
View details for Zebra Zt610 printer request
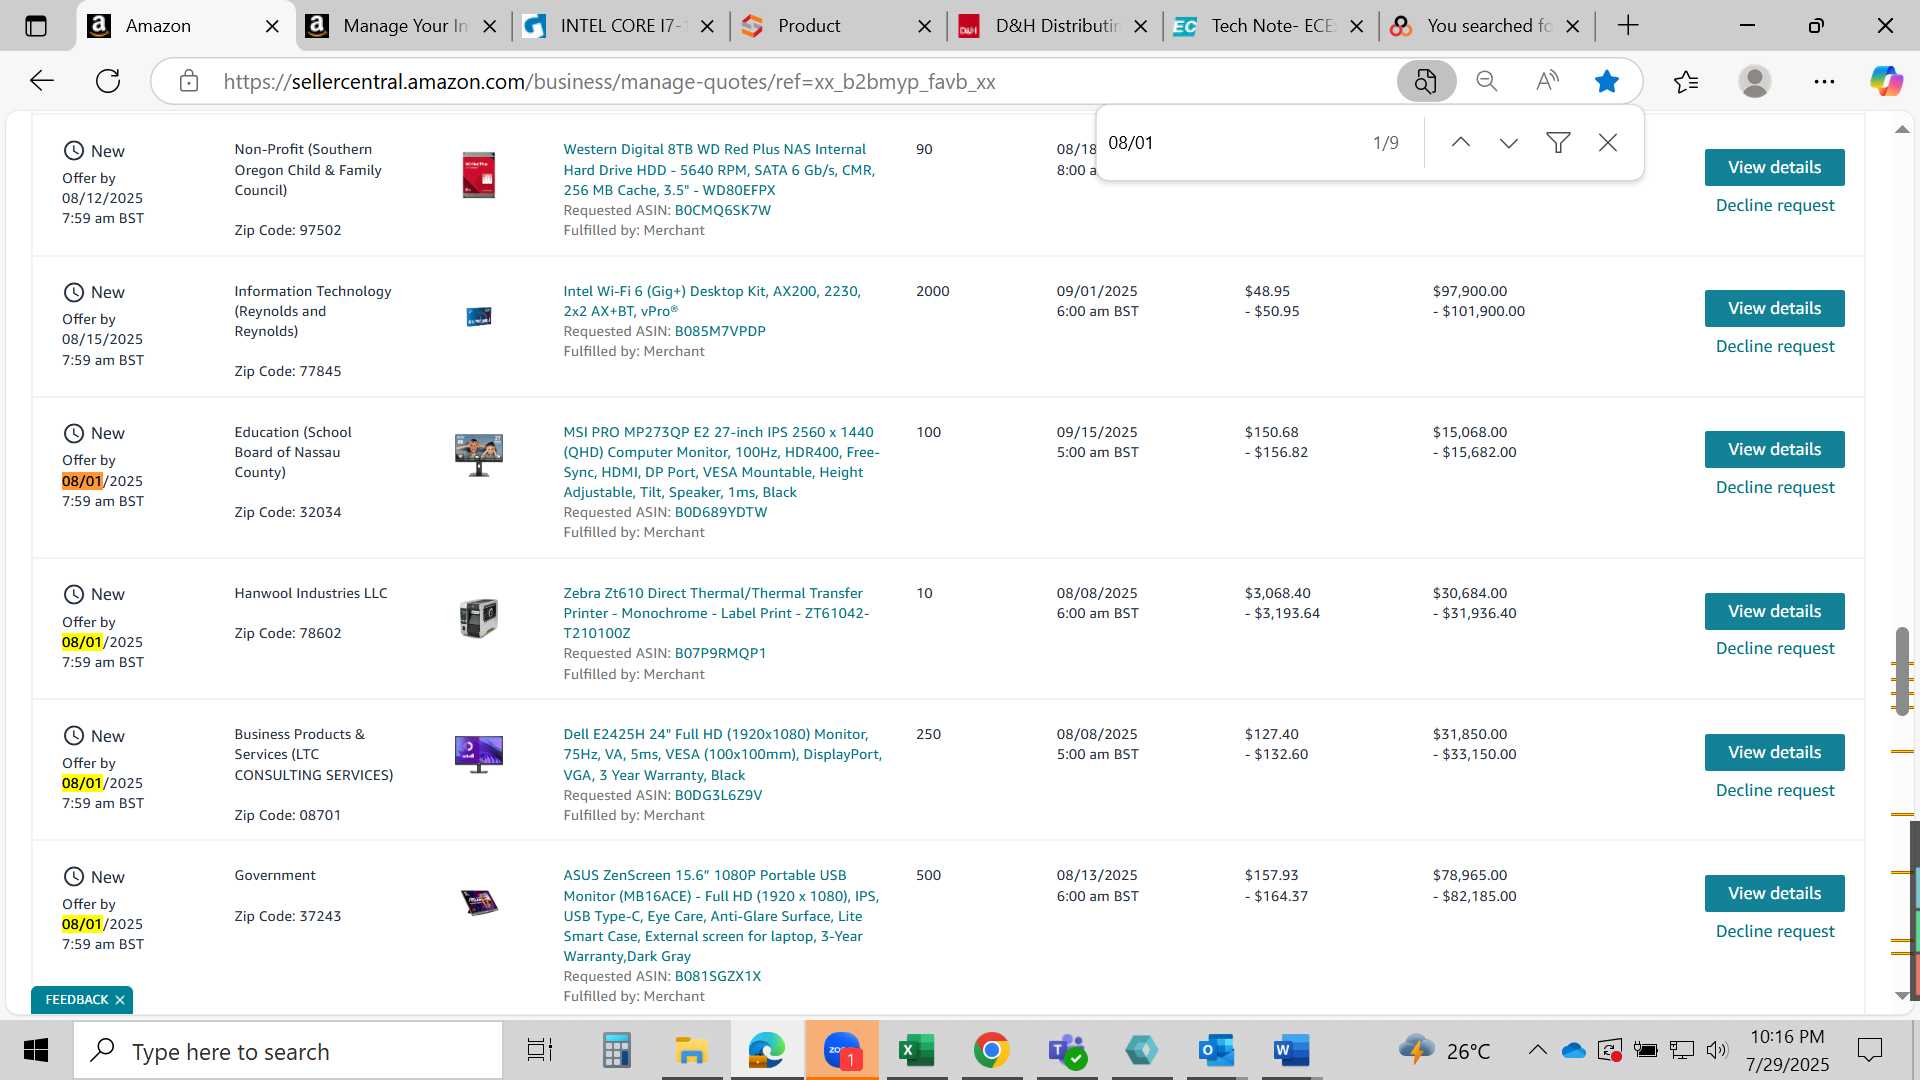point(1774,611)
